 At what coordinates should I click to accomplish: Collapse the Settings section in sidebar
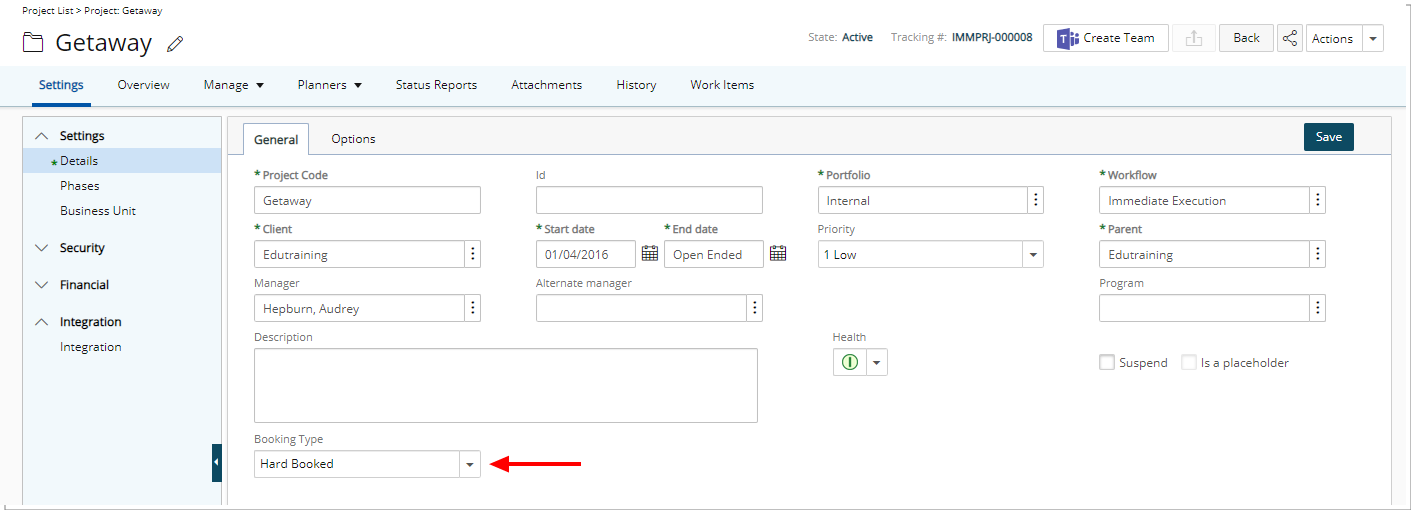41,136
